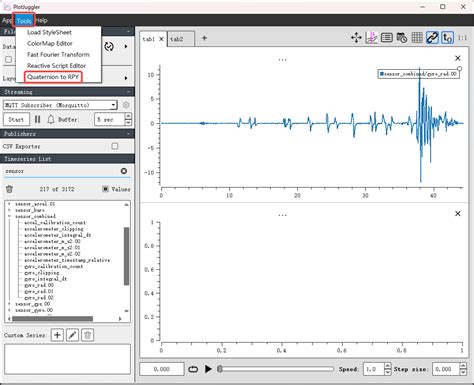Select Quaternion to RPY
This screenshot has width=474, height=385.
[x=53, y=77]
